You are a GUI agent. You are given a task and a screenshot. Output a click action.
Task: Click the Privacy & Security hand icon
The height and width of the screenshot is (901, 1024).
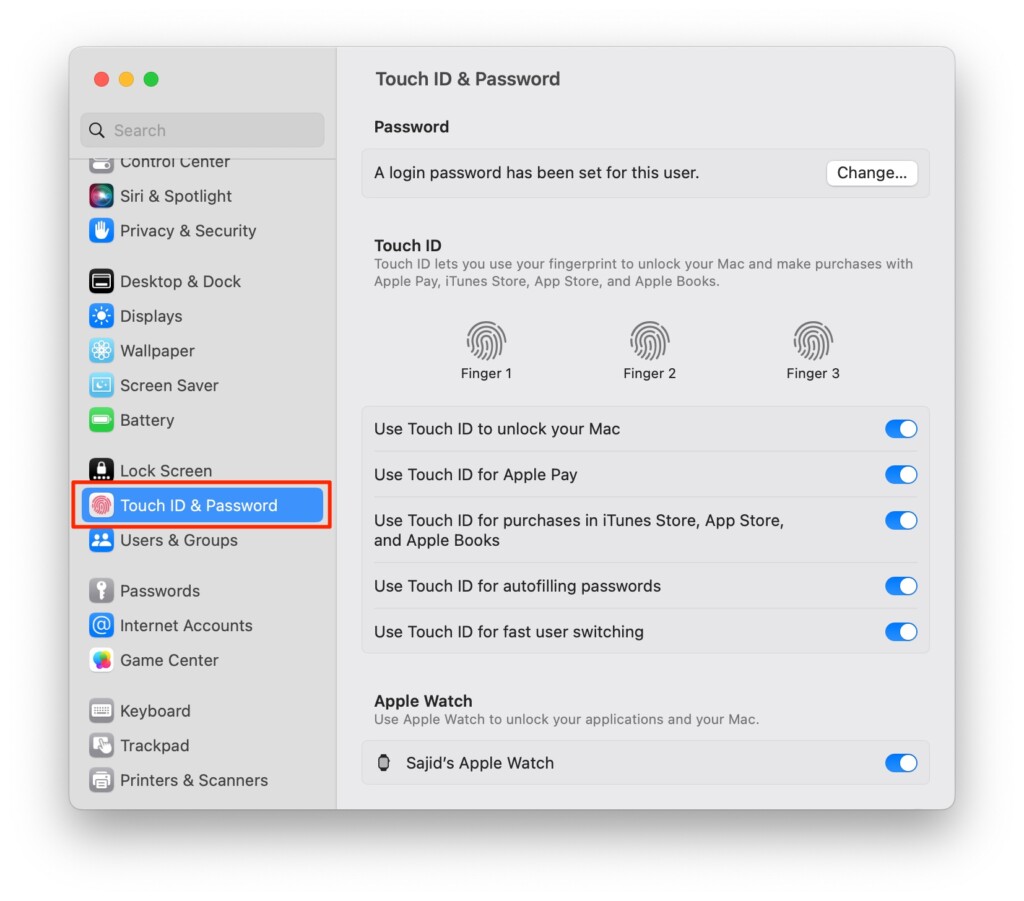click(101, 230)
